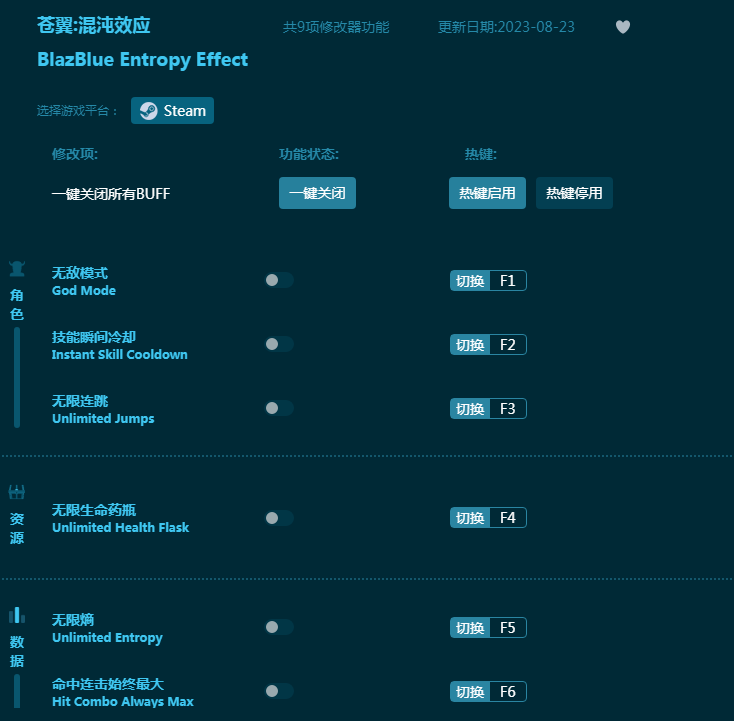Click 切换 button for F3 hotkey
The image size is (734, 721).
470,409
